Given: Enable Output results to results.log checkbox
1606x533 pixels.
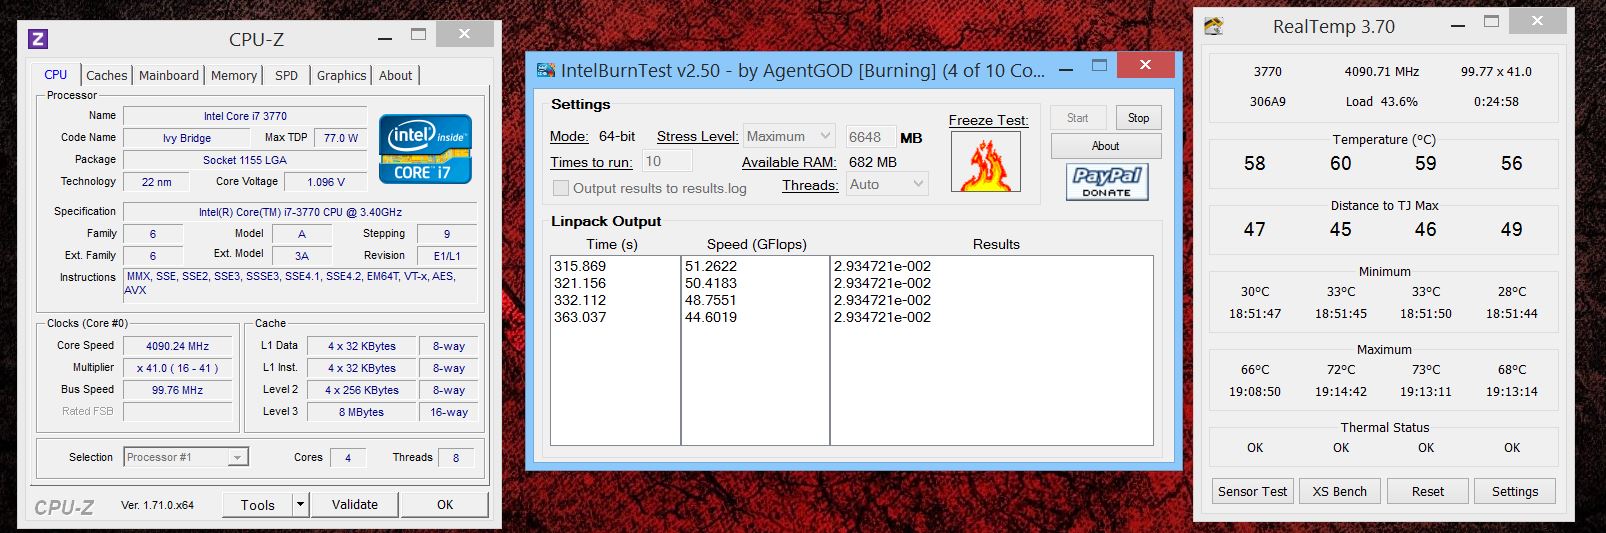Looking at the screenshot, I should tap(561, 188).
